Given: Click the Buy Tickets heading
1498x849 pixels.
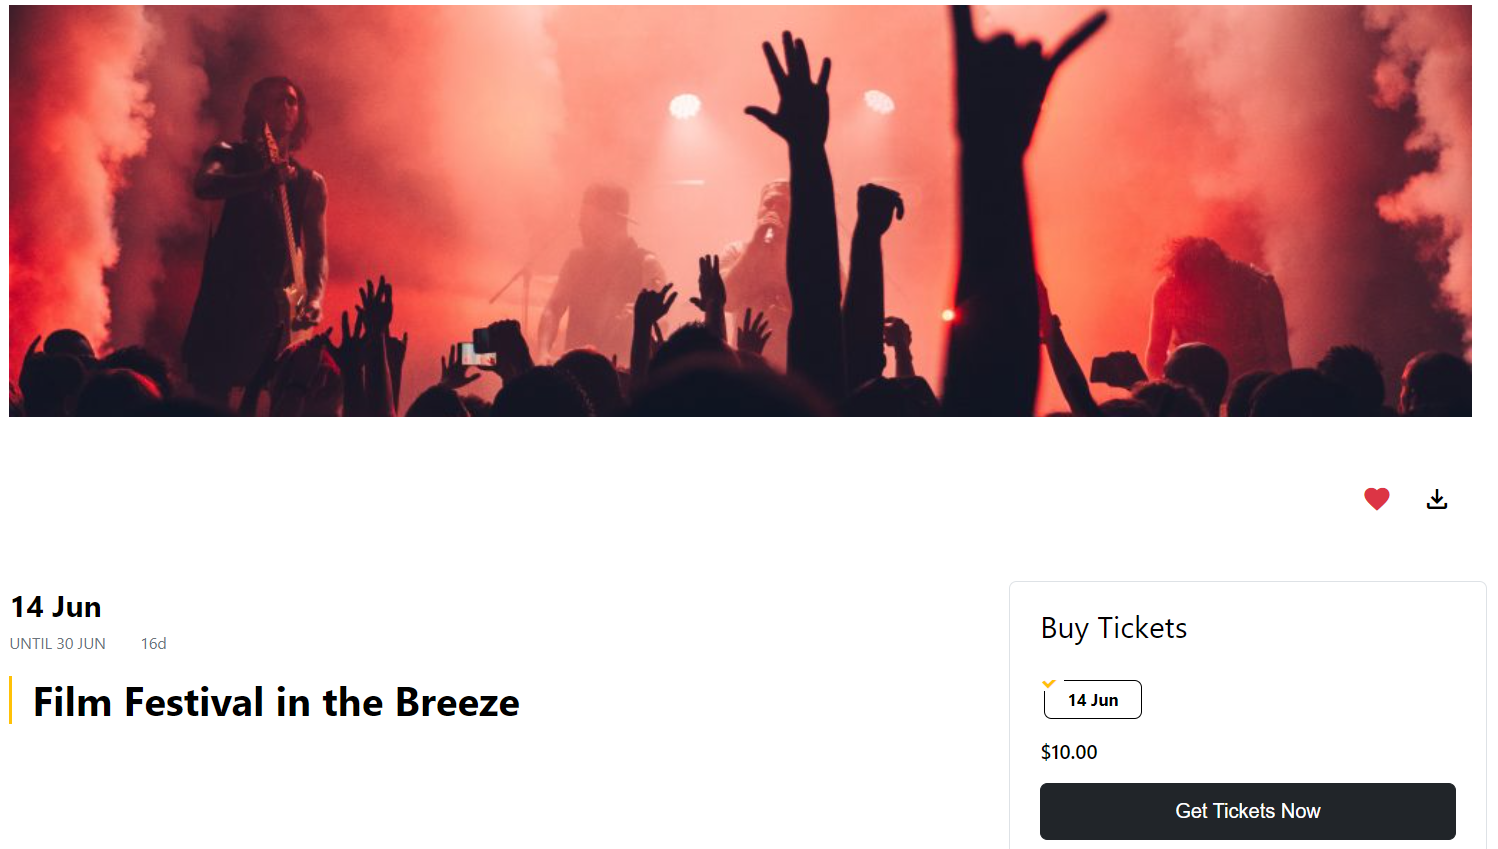Looking at the screenshot, I should (x=1113, y=628).
